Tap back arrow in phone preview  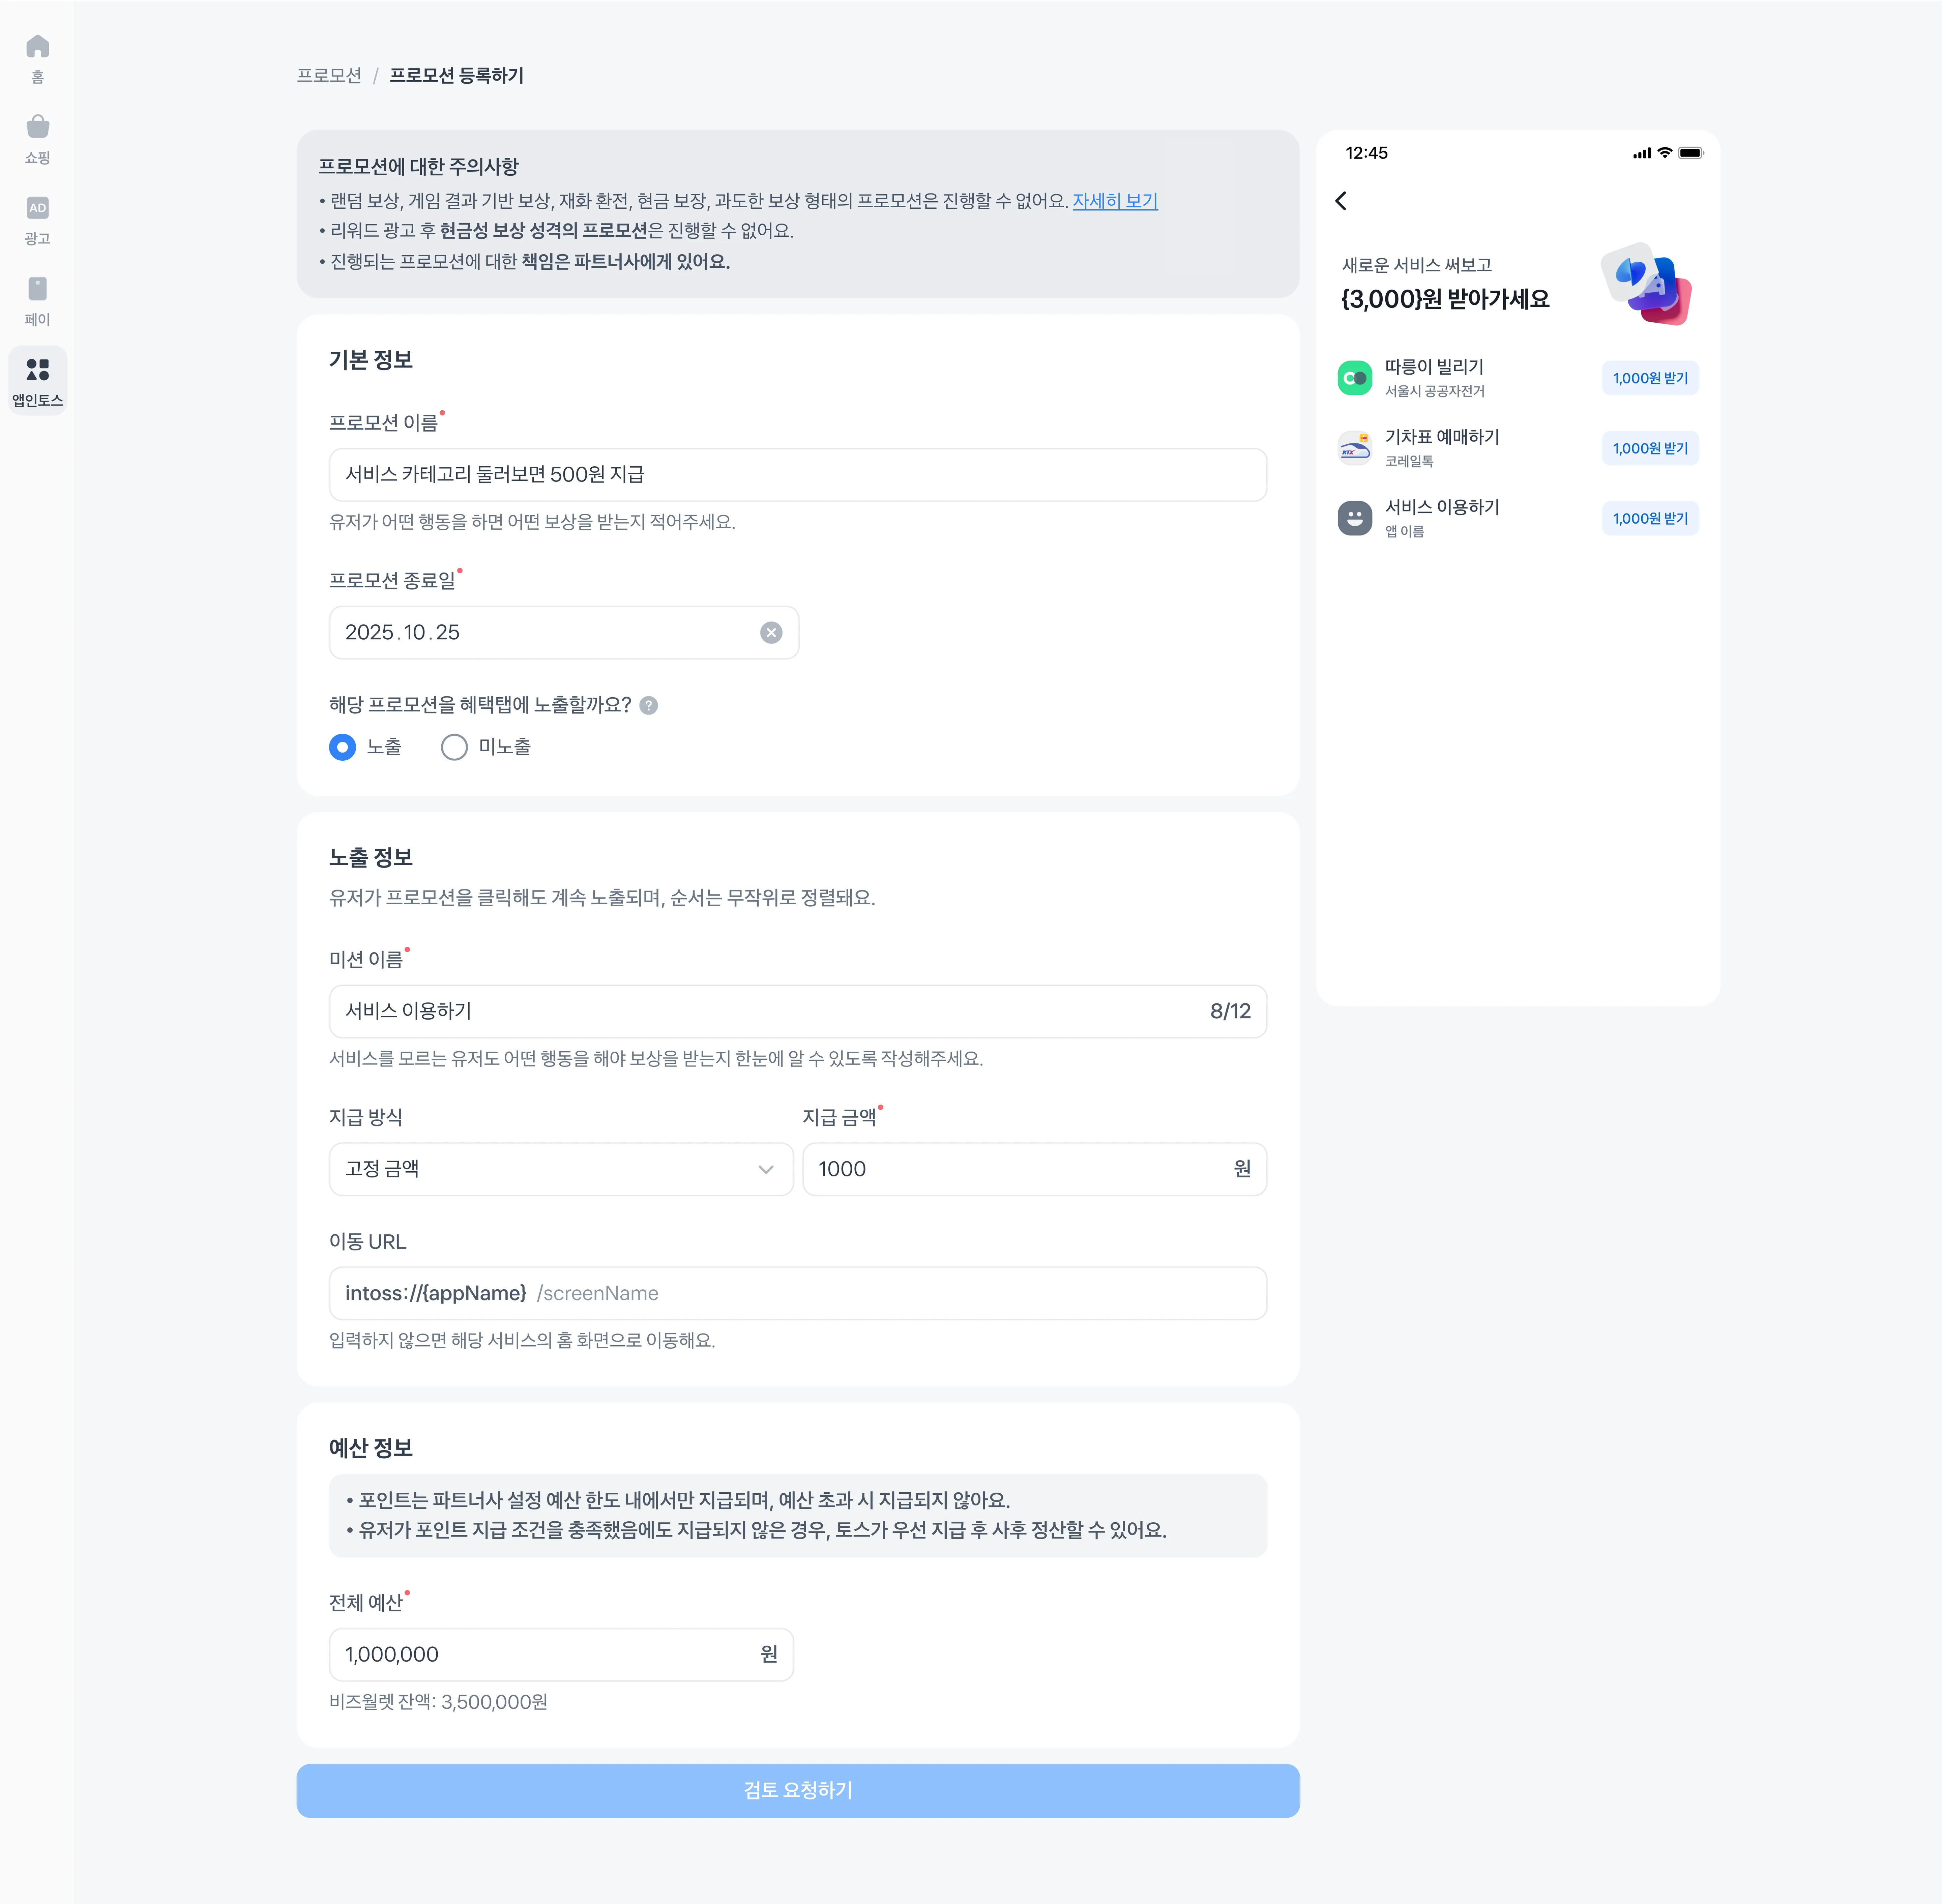coord(1341,201)
